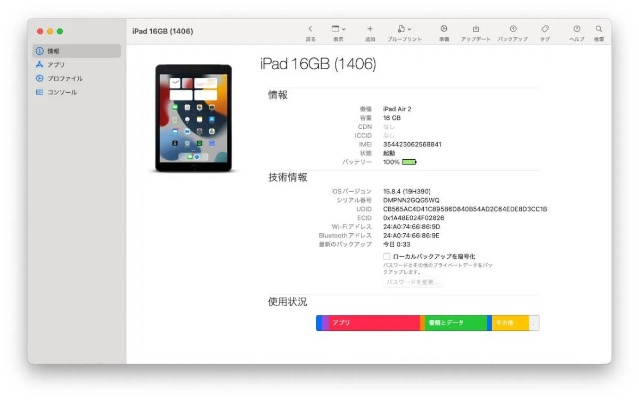The image size is (639, 400).
Task: Click the ECID value 0x1A48E024F02826
Action: pos(414,218)
